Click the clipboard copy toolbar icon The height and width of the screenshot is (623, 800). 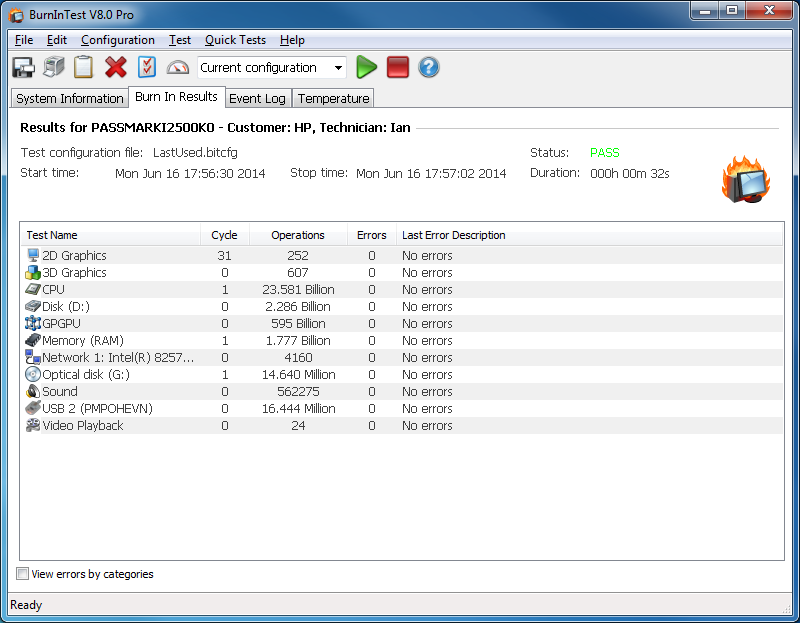pyautogui.click(x=84, y=67)
